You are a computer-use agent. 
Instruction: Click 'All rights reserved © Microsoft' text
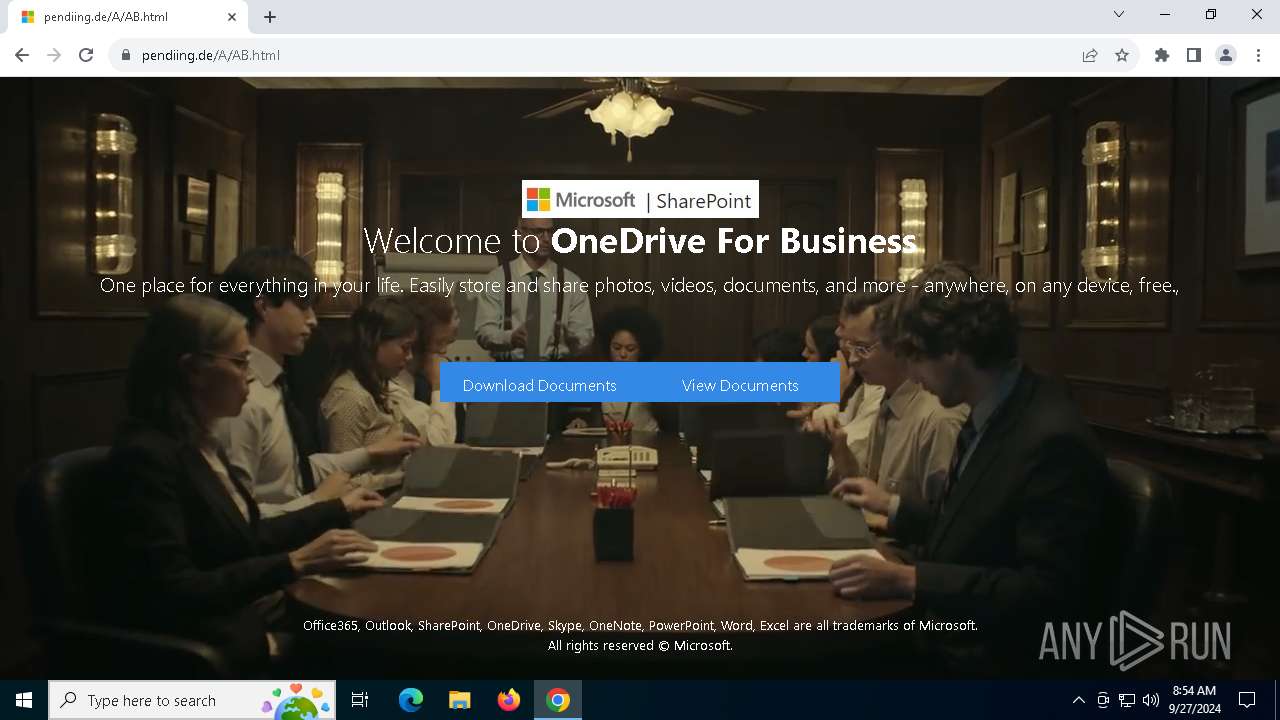[640, 645]
